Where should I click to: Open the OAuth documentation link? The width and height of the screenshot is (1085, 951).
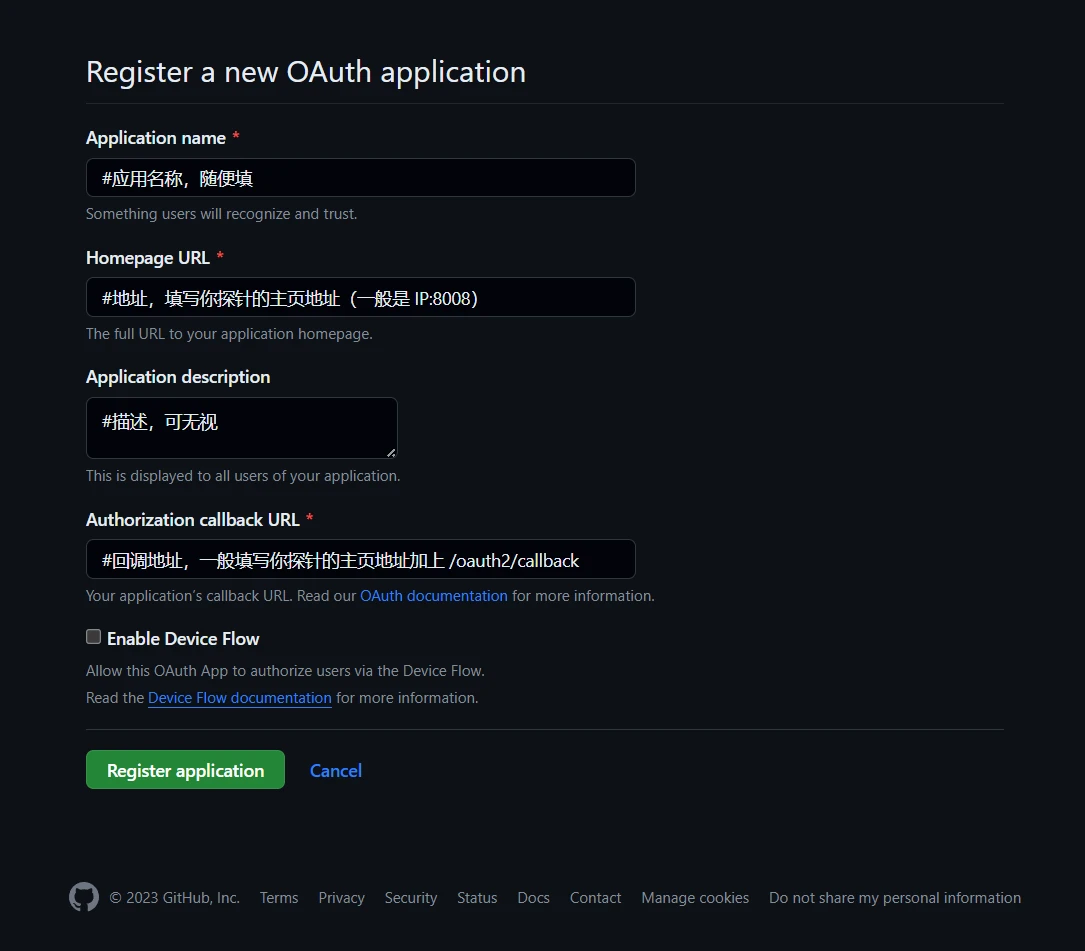pos(434,596)
